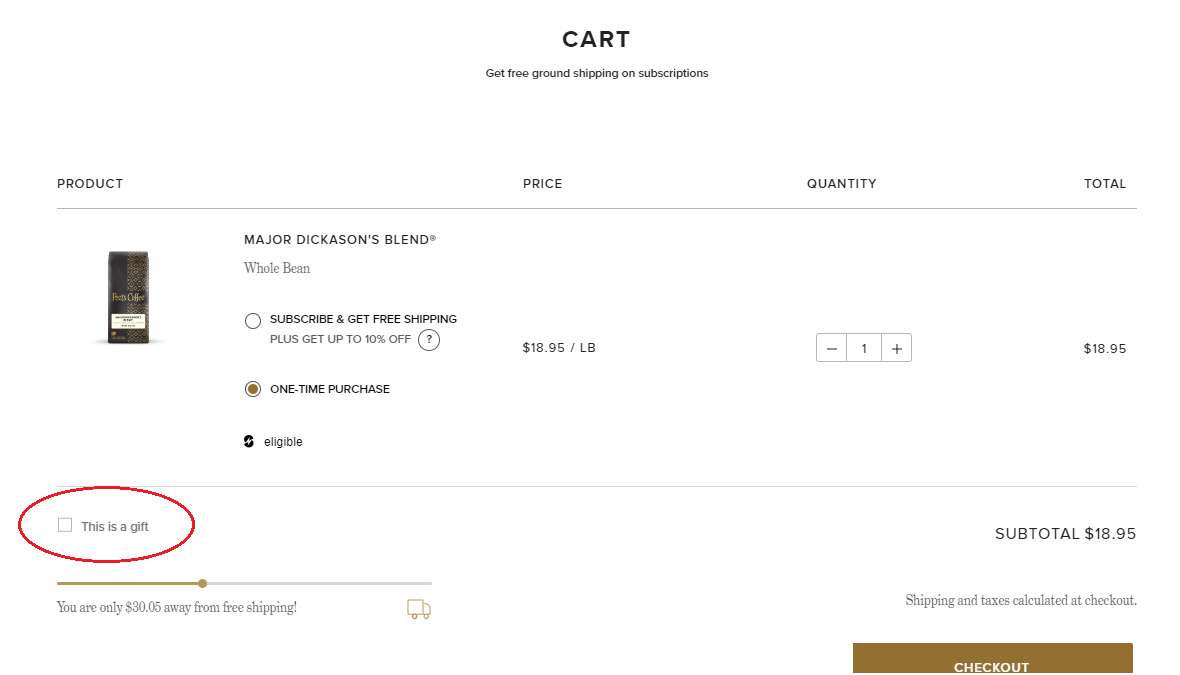Click the free shipping truck icon

click(419, 609)
